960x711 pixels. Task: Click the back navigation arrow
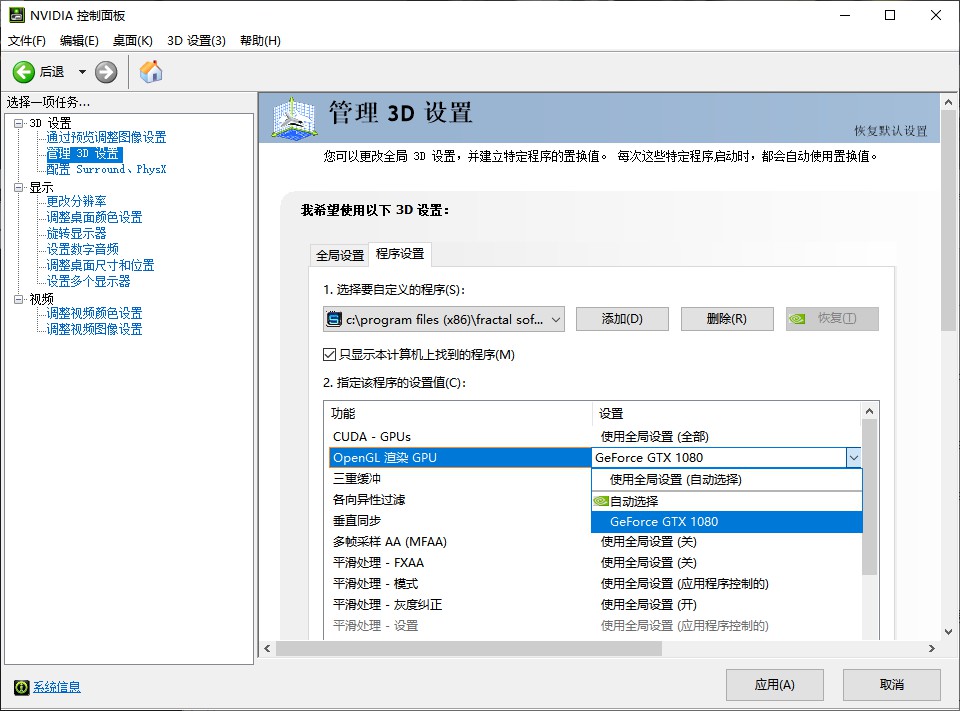click(24, 71)
